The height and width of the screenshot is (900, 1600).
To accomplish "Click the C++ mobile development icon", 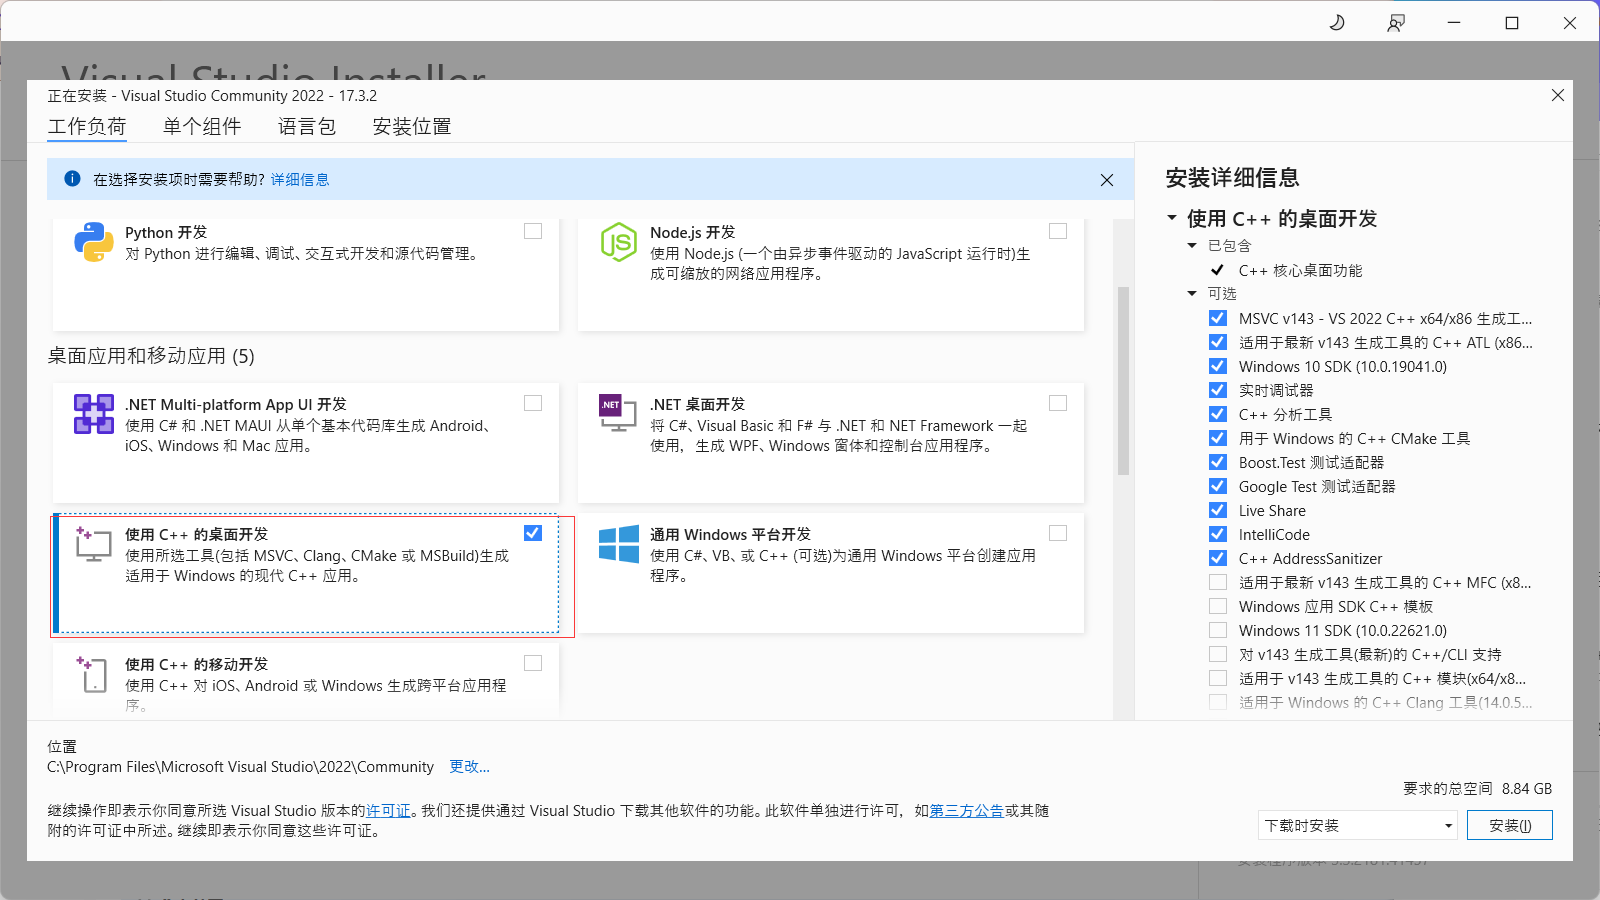I will (91, 674).
